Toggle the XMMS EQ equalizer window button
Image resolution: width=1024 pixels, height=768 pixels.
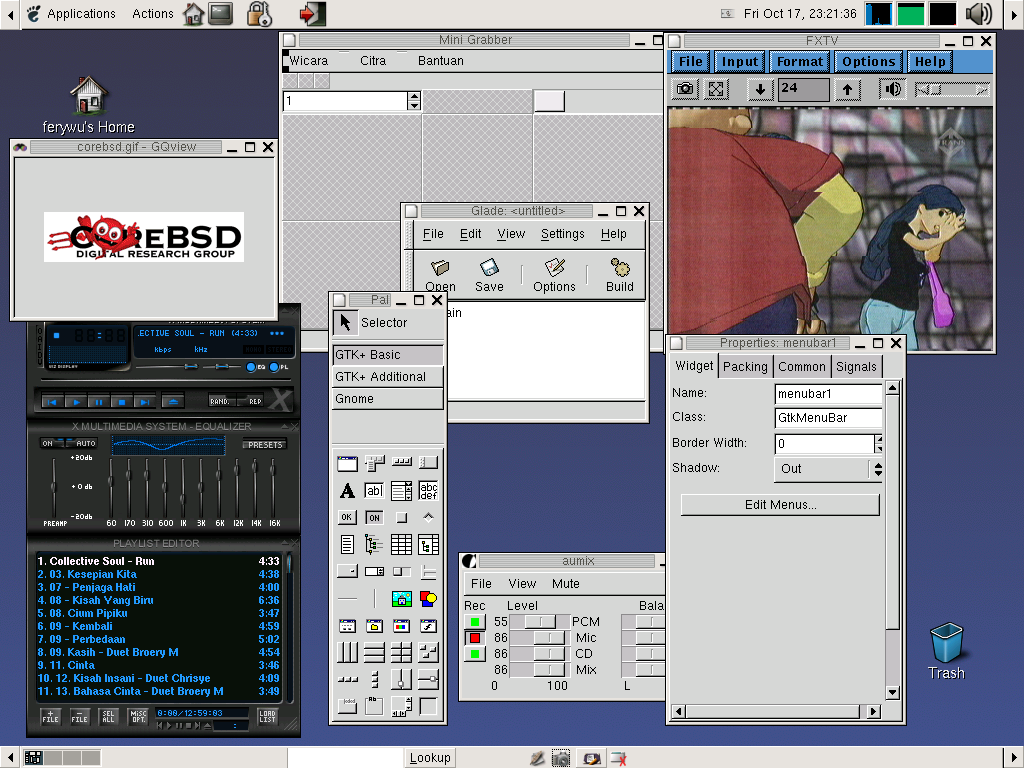[255, 367]
